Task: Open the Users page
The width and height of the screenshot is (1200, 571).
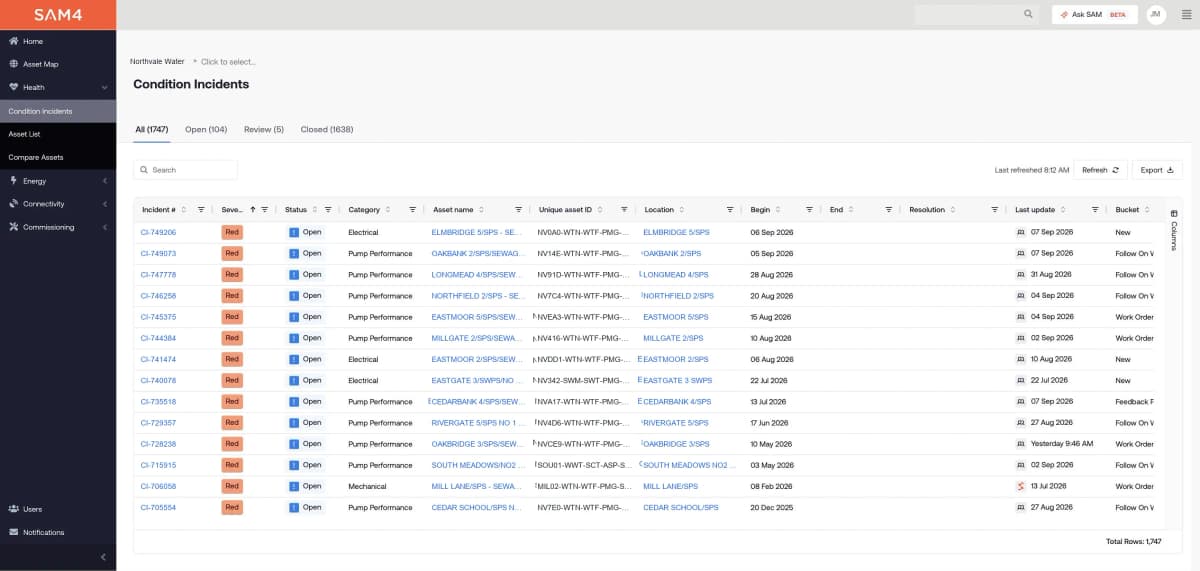Action: (x=32, y=509)
